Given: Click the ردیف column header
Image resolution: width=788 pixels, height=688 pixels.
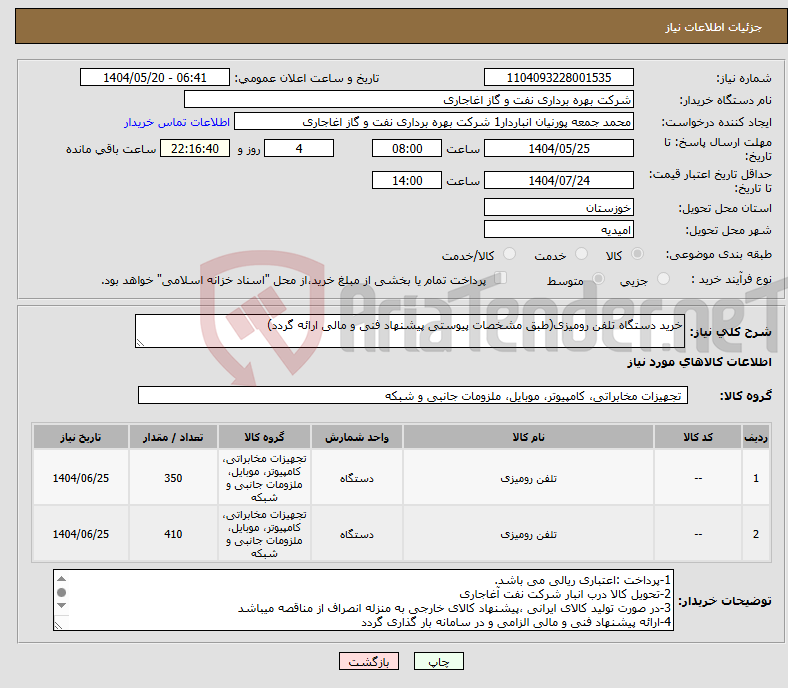Looking at the screenshot, I should pos(756,437).
